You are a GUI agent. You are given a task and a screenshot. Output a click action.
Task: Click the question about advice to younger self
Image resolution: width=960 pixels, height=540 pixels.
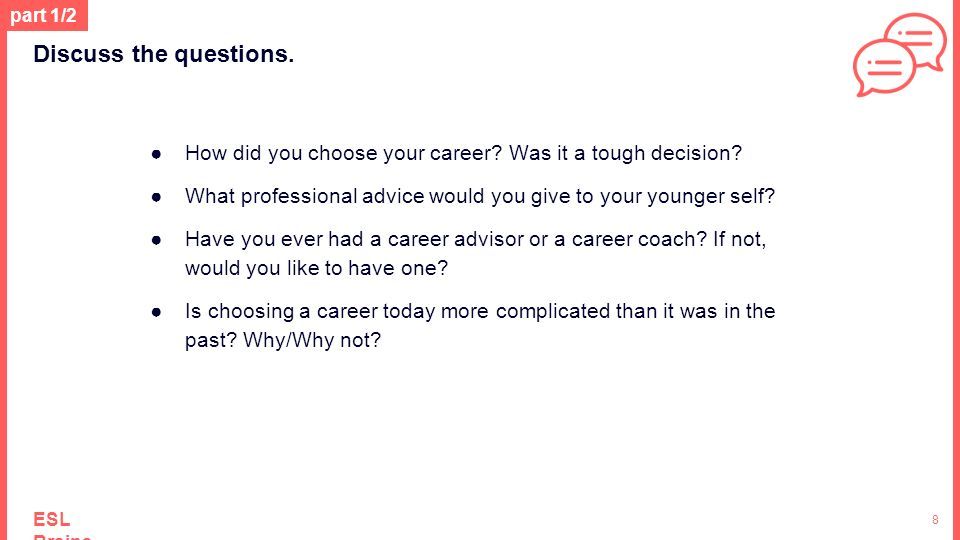(480, 196)
